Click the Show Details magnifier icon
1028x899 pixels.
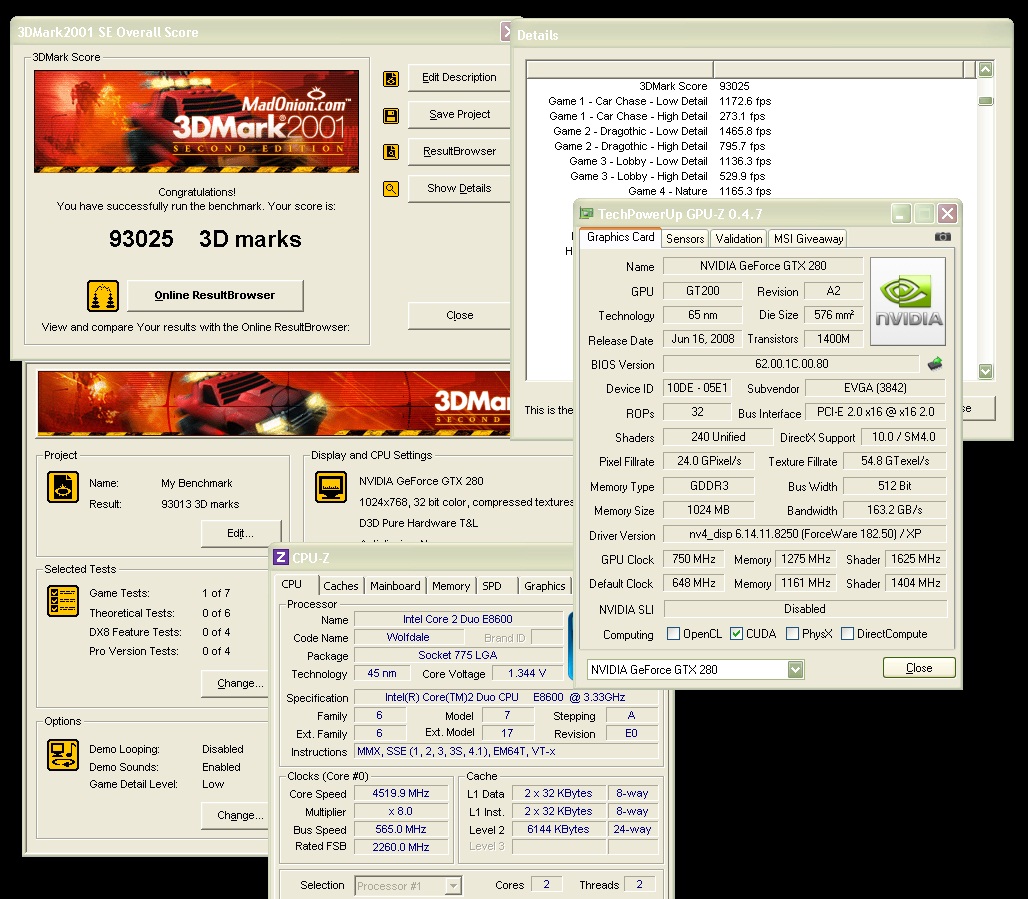[391, 188]
